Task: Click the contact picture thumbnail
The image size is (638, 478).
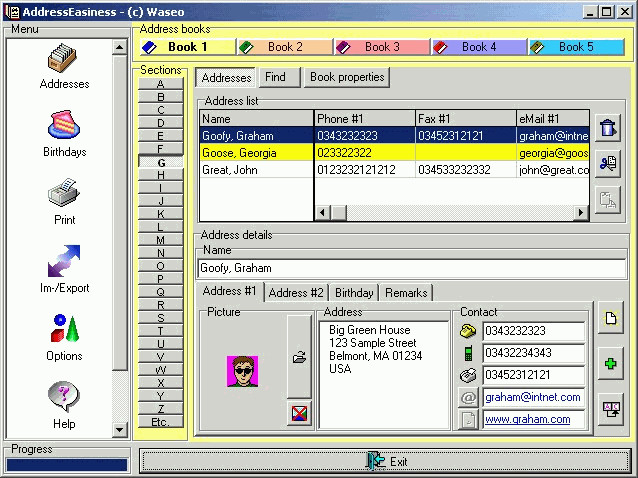Action: click(243, 371)
